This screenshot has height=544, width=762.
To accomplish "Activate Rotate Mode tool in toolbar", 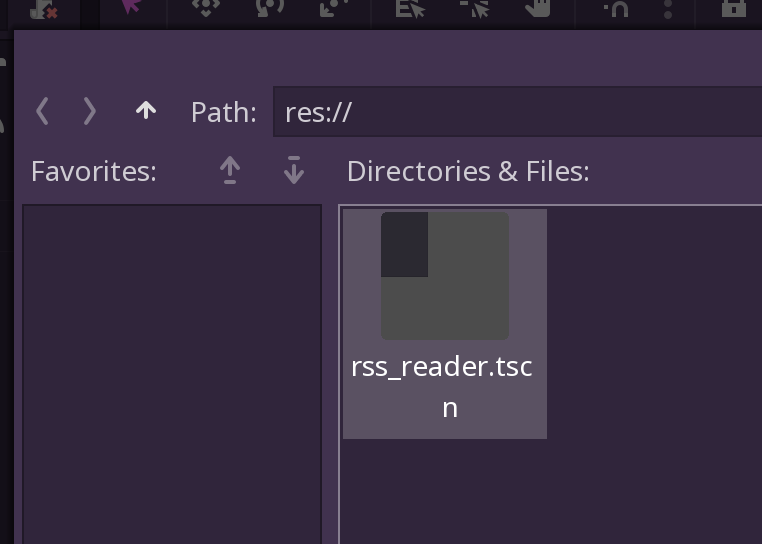I will [x=270, y=7].
